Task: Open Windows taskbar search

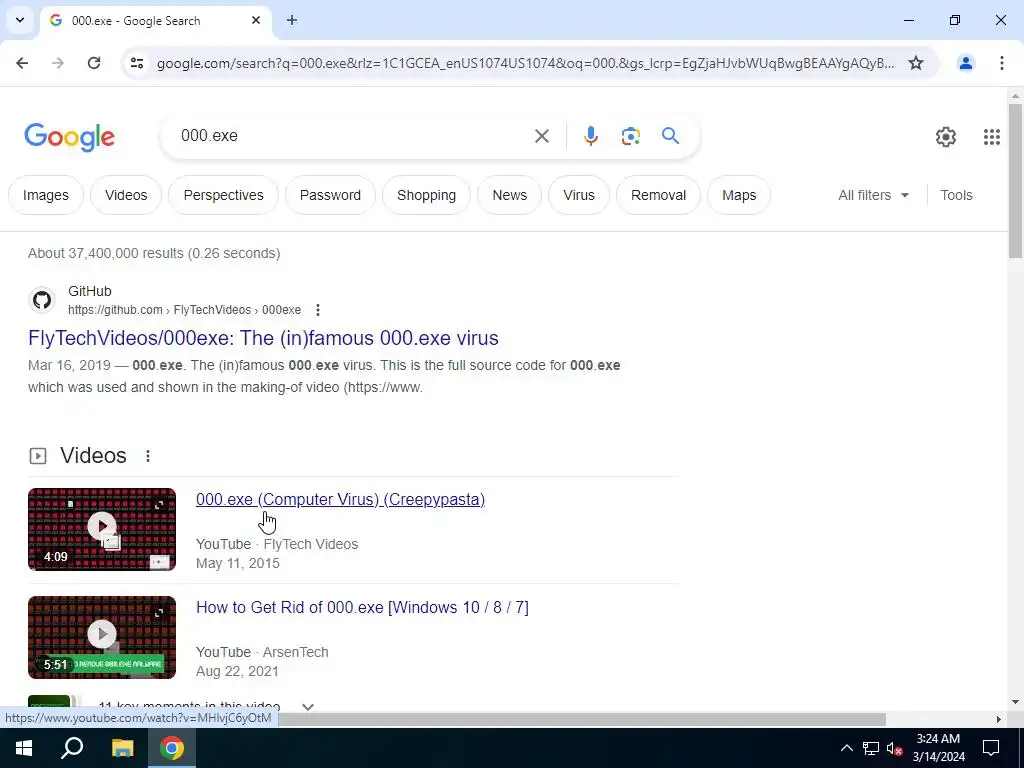Action: pos(72,748)
